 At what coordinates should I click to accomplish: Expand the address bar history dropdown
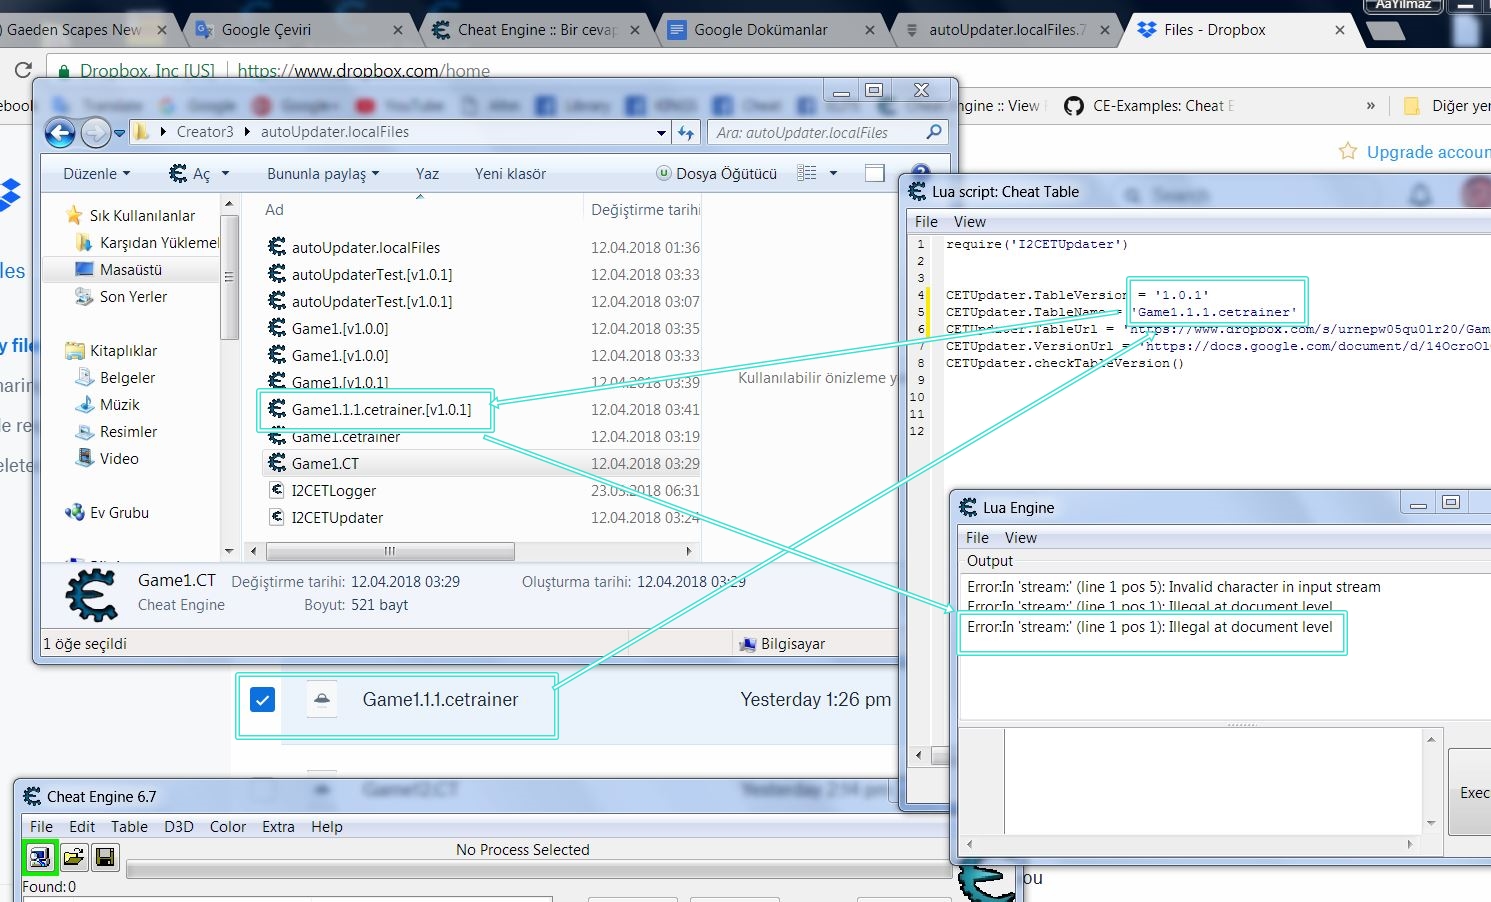tap(661, 132)
